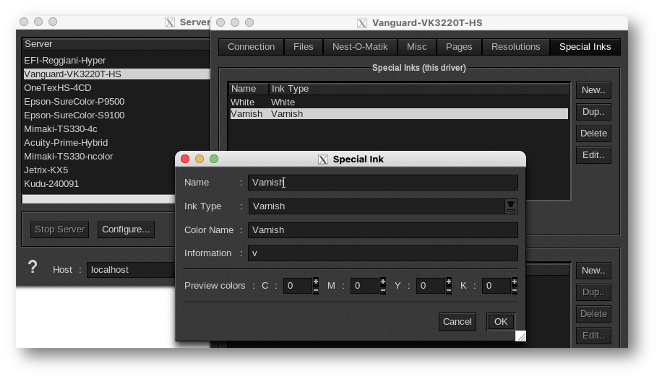The height and width of the screenshot is (379, 659).
Task: Close the Special Ink dialog with red button
Action: coord(185,158)
